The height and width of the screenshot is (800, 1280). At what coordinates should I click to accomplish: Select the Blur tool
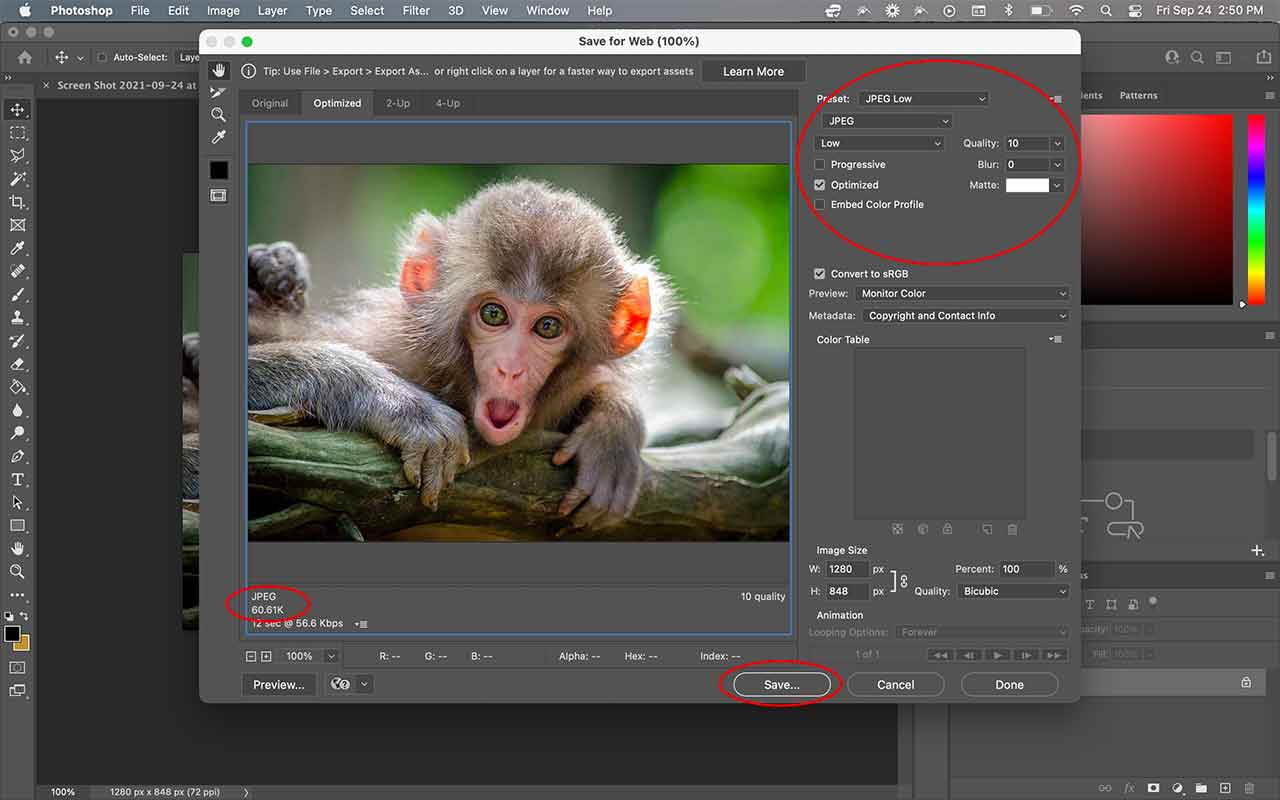17,410
